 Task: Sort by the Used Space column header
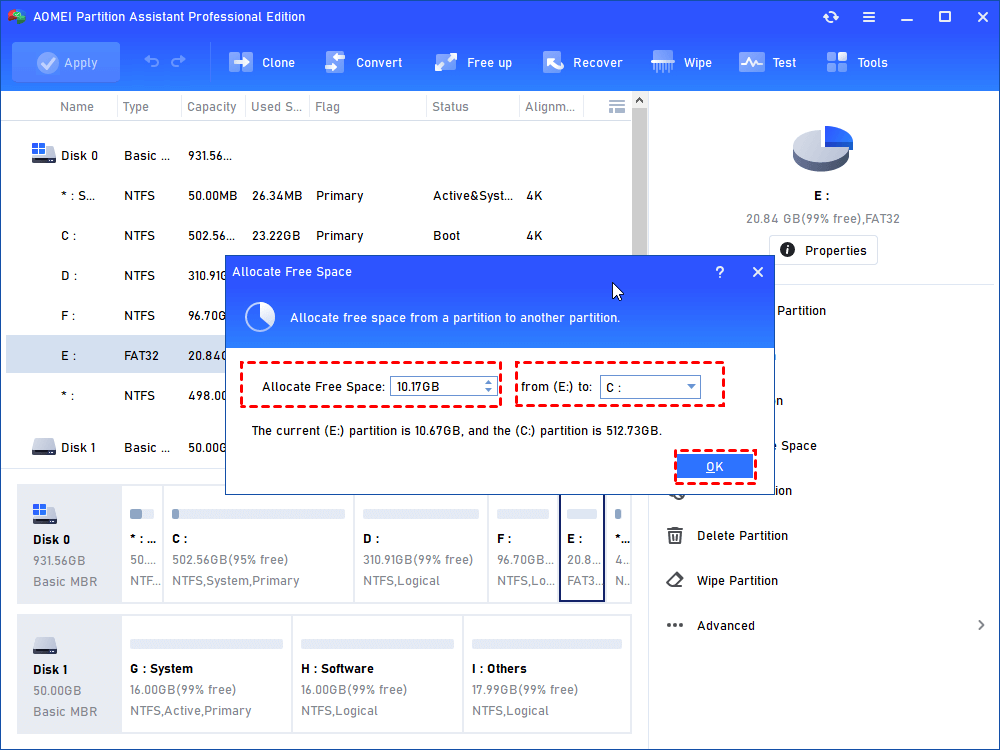click(276, 107)
